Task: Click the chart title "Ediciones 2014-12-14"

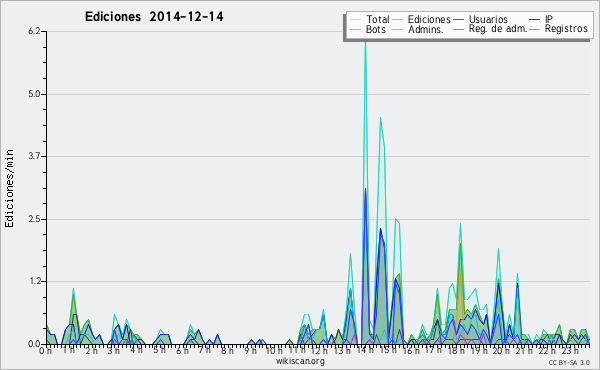Action: pyautogui.click(x=154, y=16)
